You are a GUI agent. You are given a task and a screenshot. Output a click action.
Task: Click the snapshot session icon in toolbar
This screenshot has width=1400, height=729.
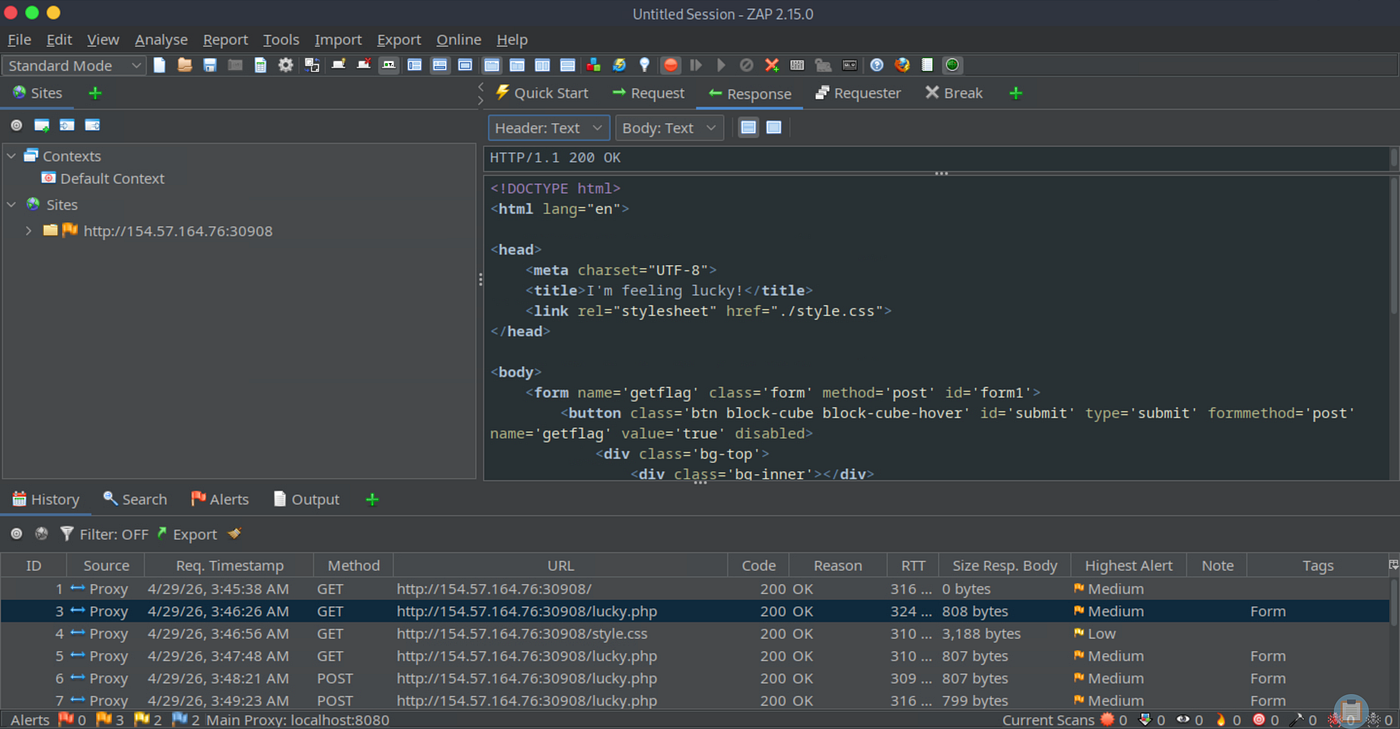point(235,65)
